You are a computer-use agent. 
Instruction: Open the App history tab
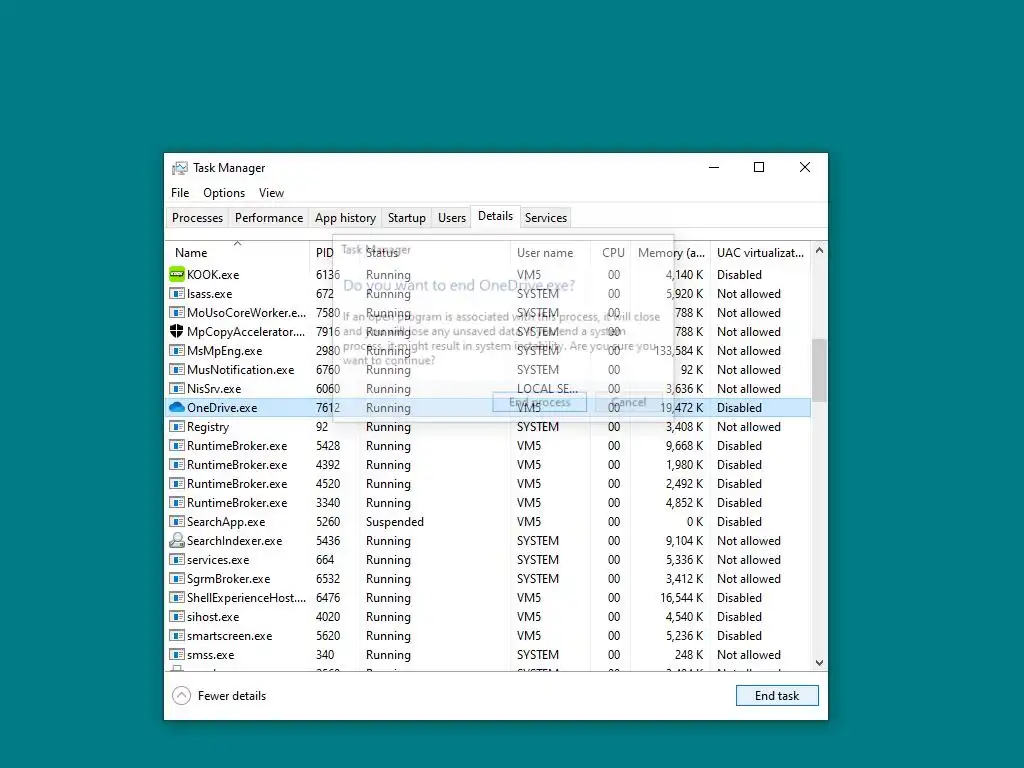pos(345,217)
